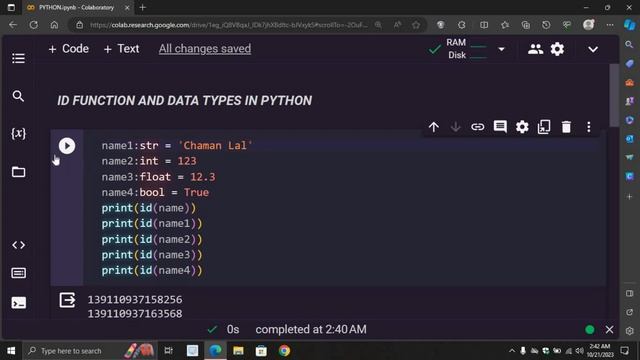This screenshot has height=360, width=640.
Task: Open the Variables {x} panel
Action: 18,133
